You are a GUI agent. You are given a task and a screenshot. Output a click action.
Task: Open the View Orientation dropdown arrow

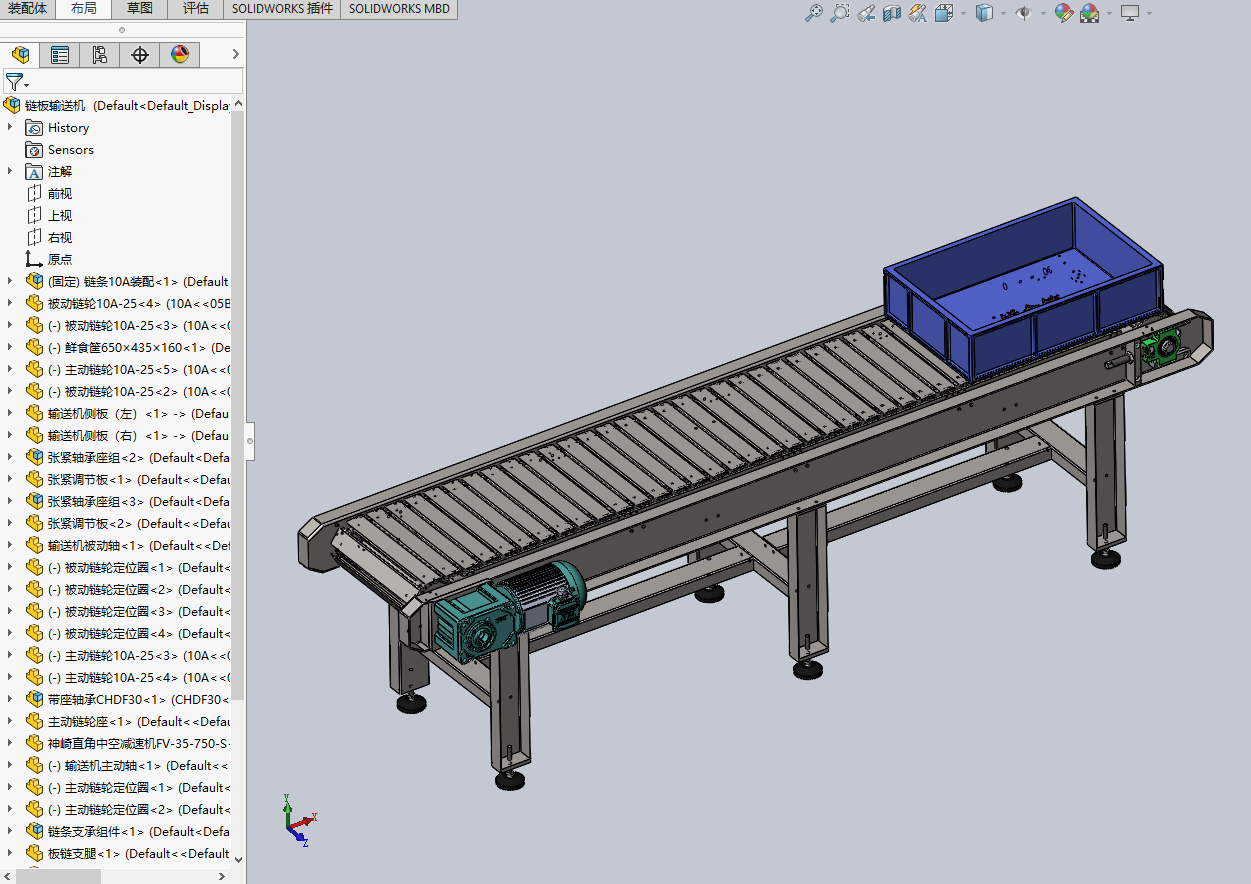(963, 13)
